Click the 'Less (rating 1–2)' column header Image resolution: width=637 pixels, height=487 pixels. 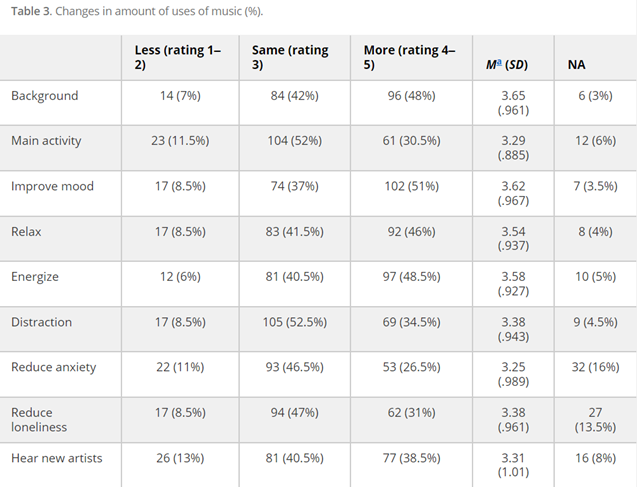pos(178,57)
